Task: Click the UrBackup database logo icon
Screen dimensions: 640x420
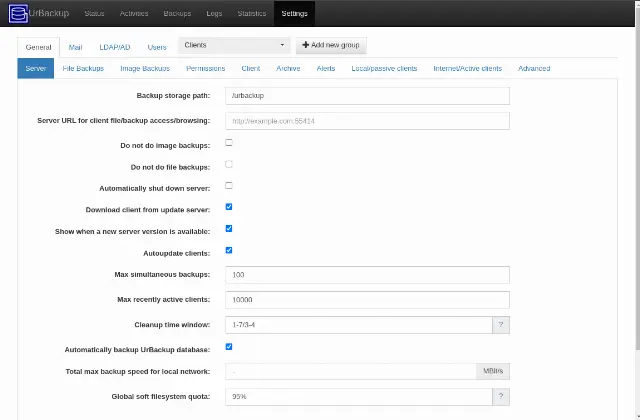Action: click(18, 13)
